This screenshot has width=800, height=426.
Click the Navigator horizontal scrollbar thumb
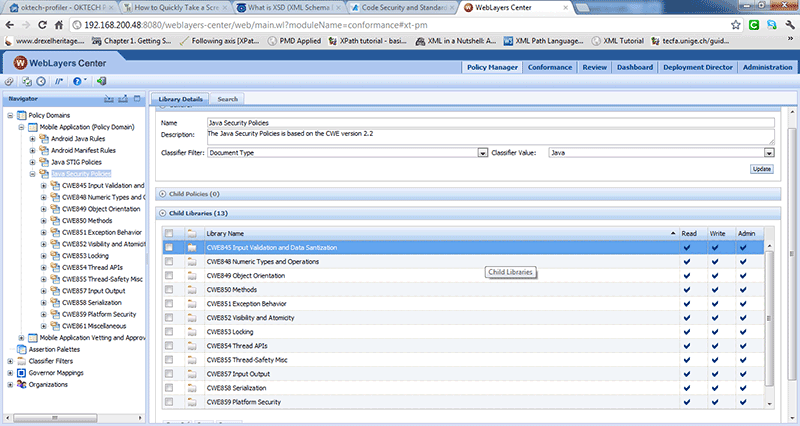coord(55,418)
